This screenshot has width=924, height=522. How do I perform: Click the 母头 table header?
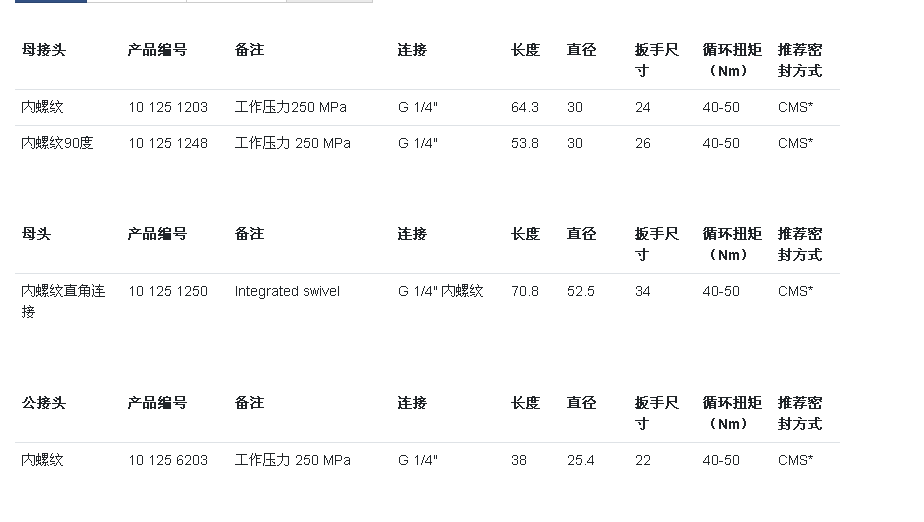click(x=36, y=234)
